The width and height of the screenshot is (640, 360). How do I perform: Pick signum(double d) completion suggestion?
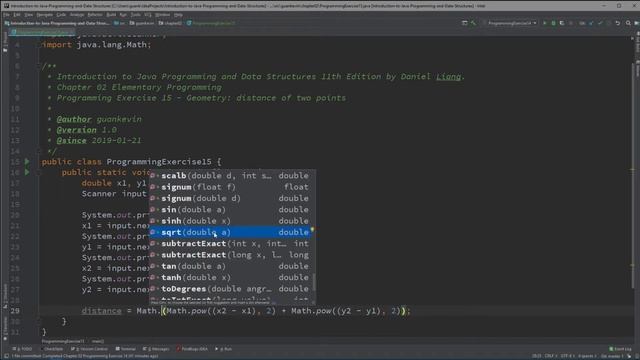[x=231, y=198]
